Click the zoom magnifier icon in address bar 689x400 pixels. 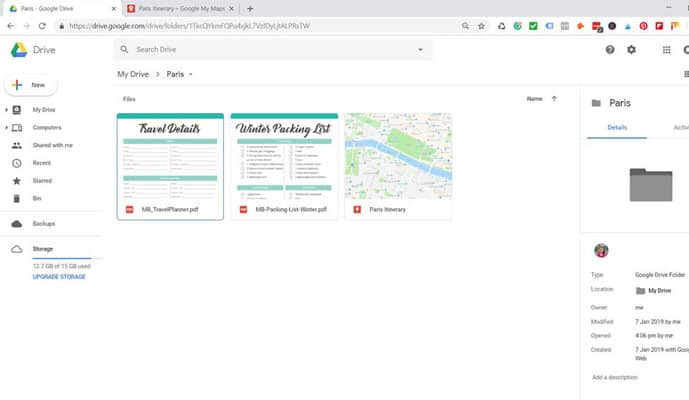click(x=465, y=26)
